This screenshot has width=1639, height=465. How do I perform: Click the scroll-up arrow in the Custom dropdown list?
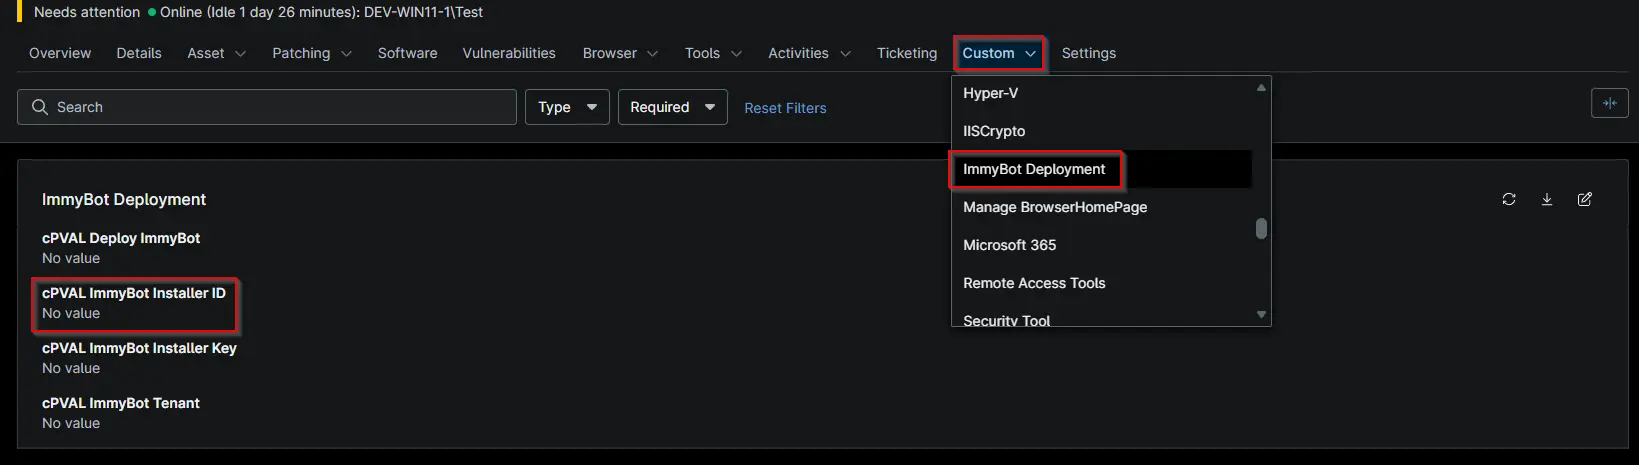pos(1261,88)
